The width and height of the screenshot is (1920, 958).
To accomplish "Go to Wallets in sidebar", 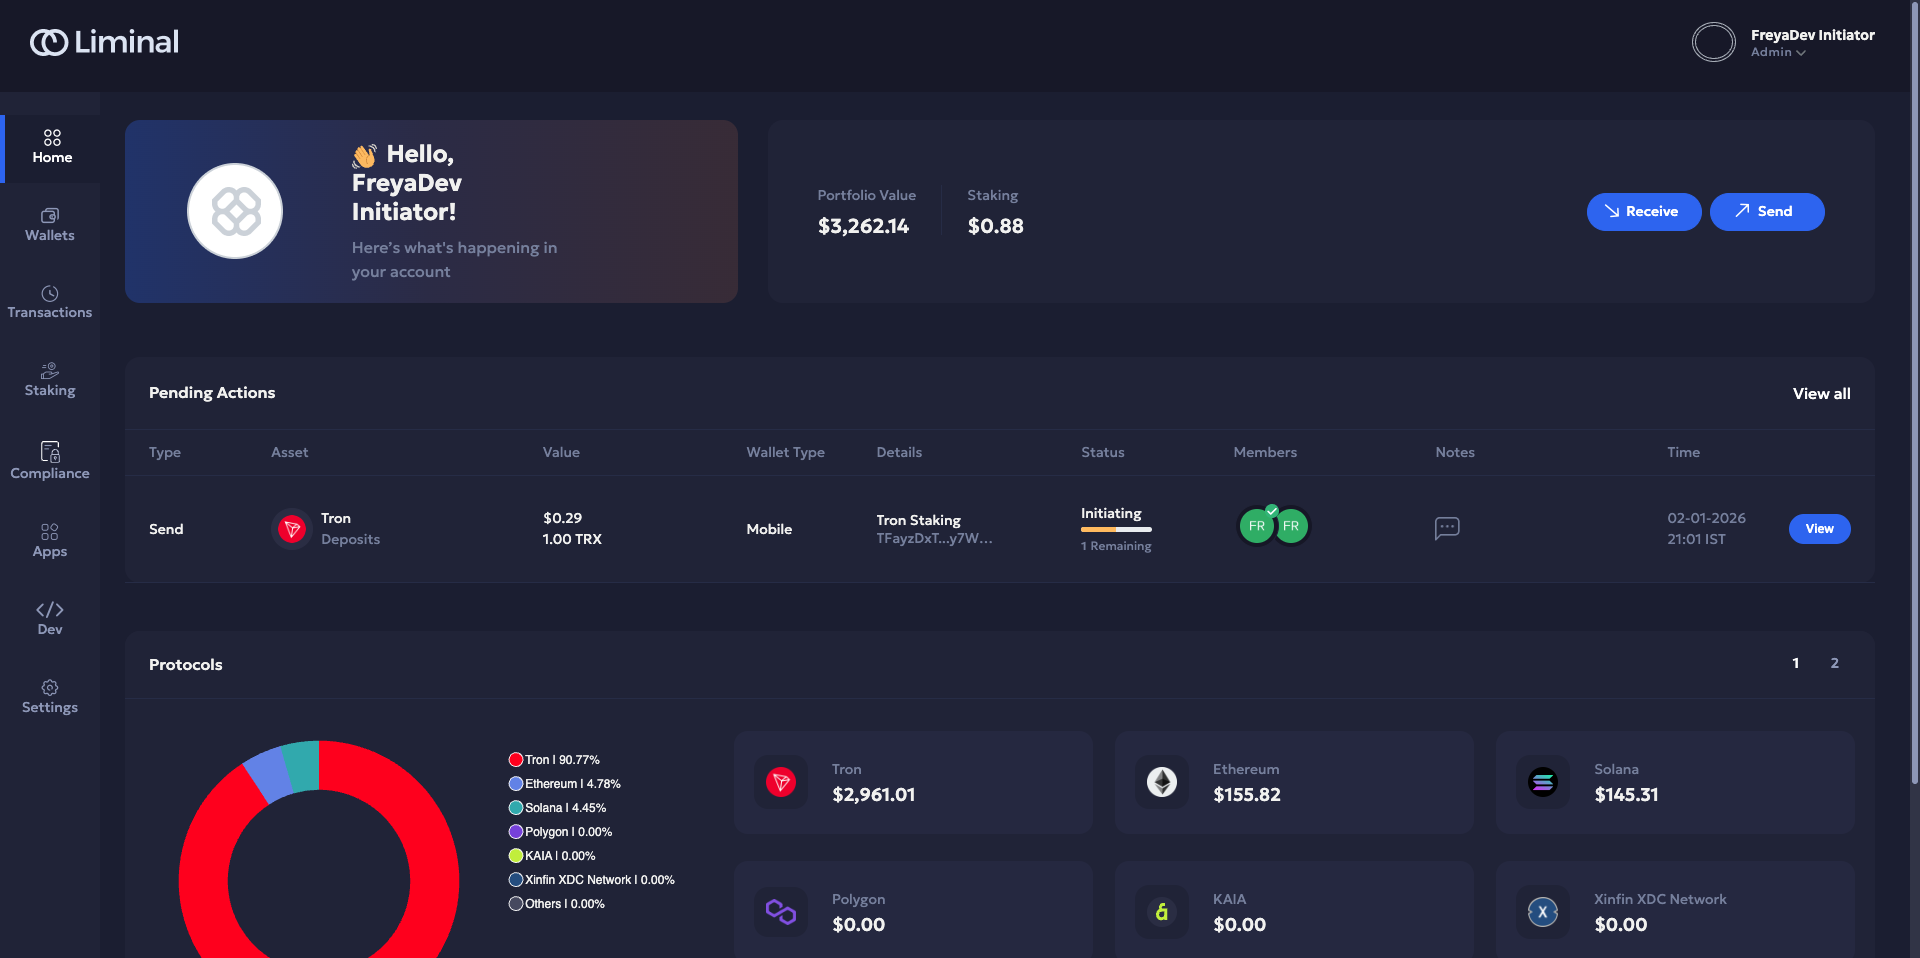I will [50, 225].
